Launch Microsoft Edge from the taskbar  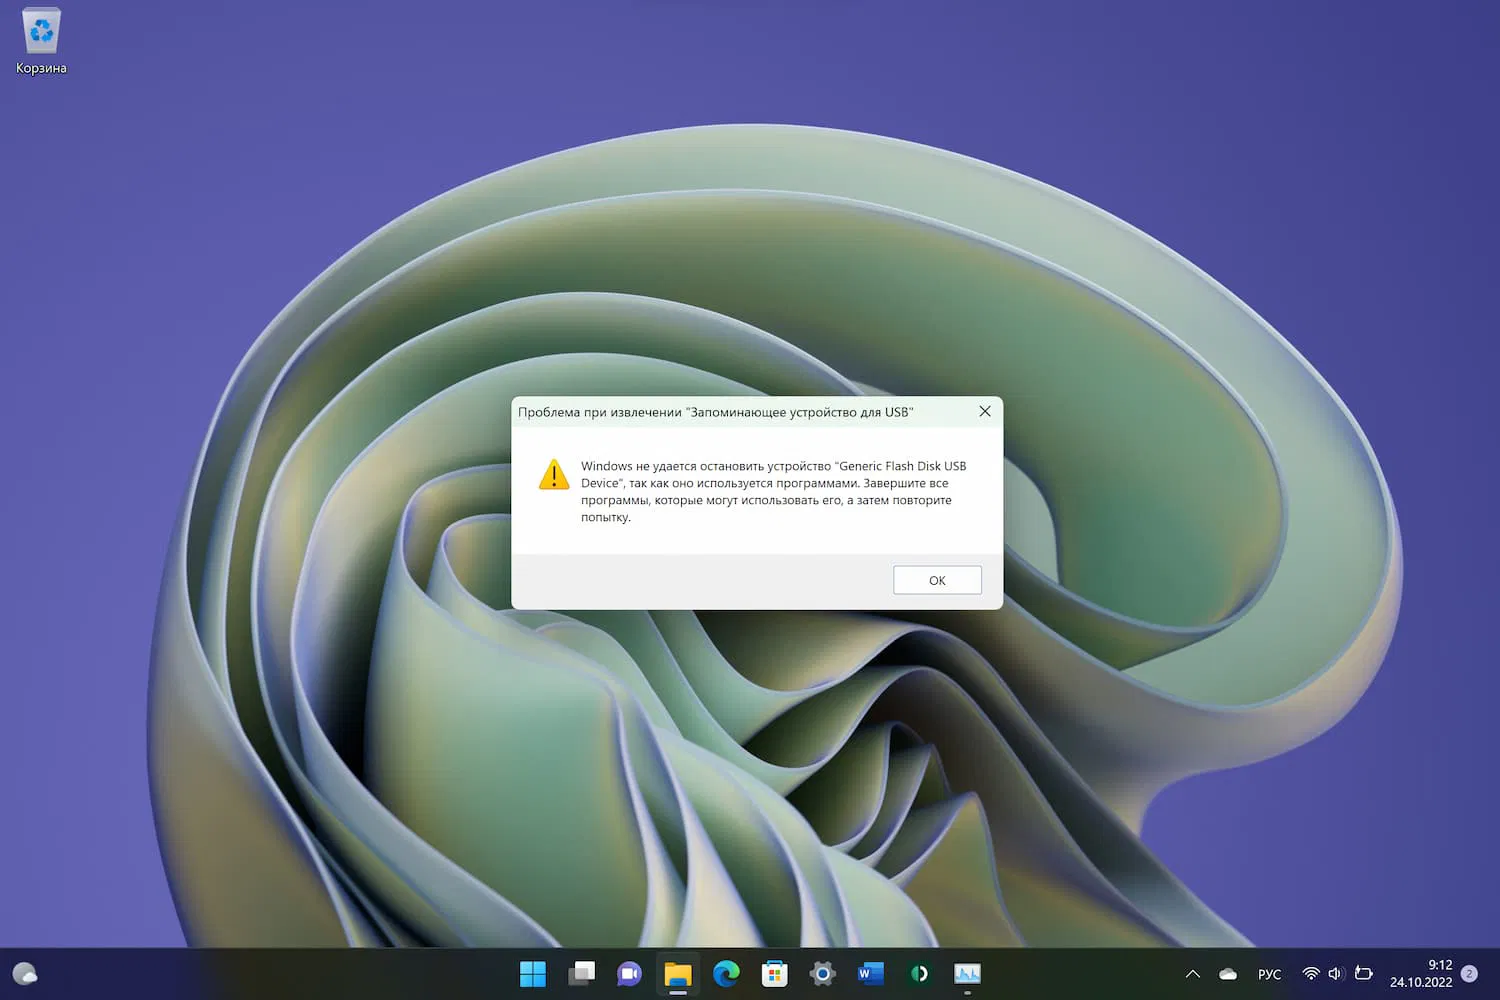point(726,973)
